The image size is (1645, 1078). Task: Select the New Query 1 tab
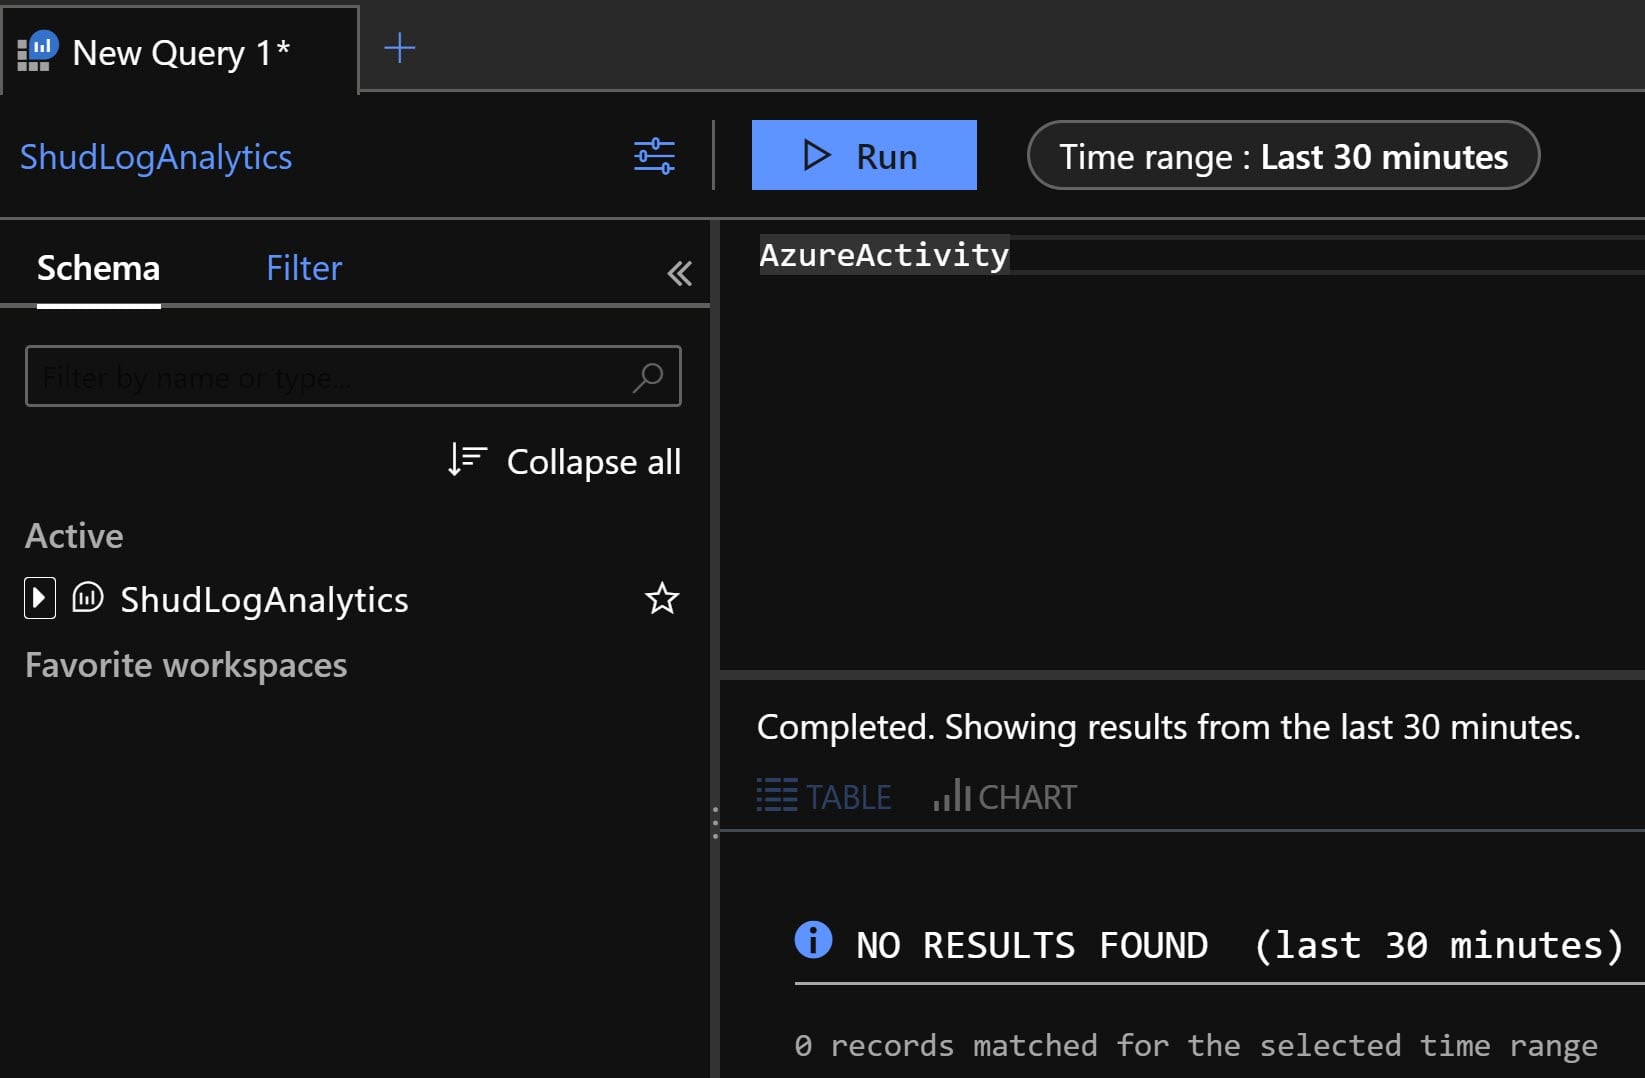(180, 52)
